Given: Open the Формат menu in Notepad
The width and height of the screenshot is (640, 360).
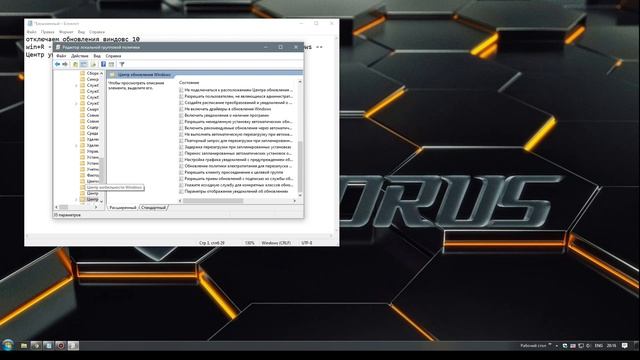Looking at the screenshot, I should click(66, 32).
